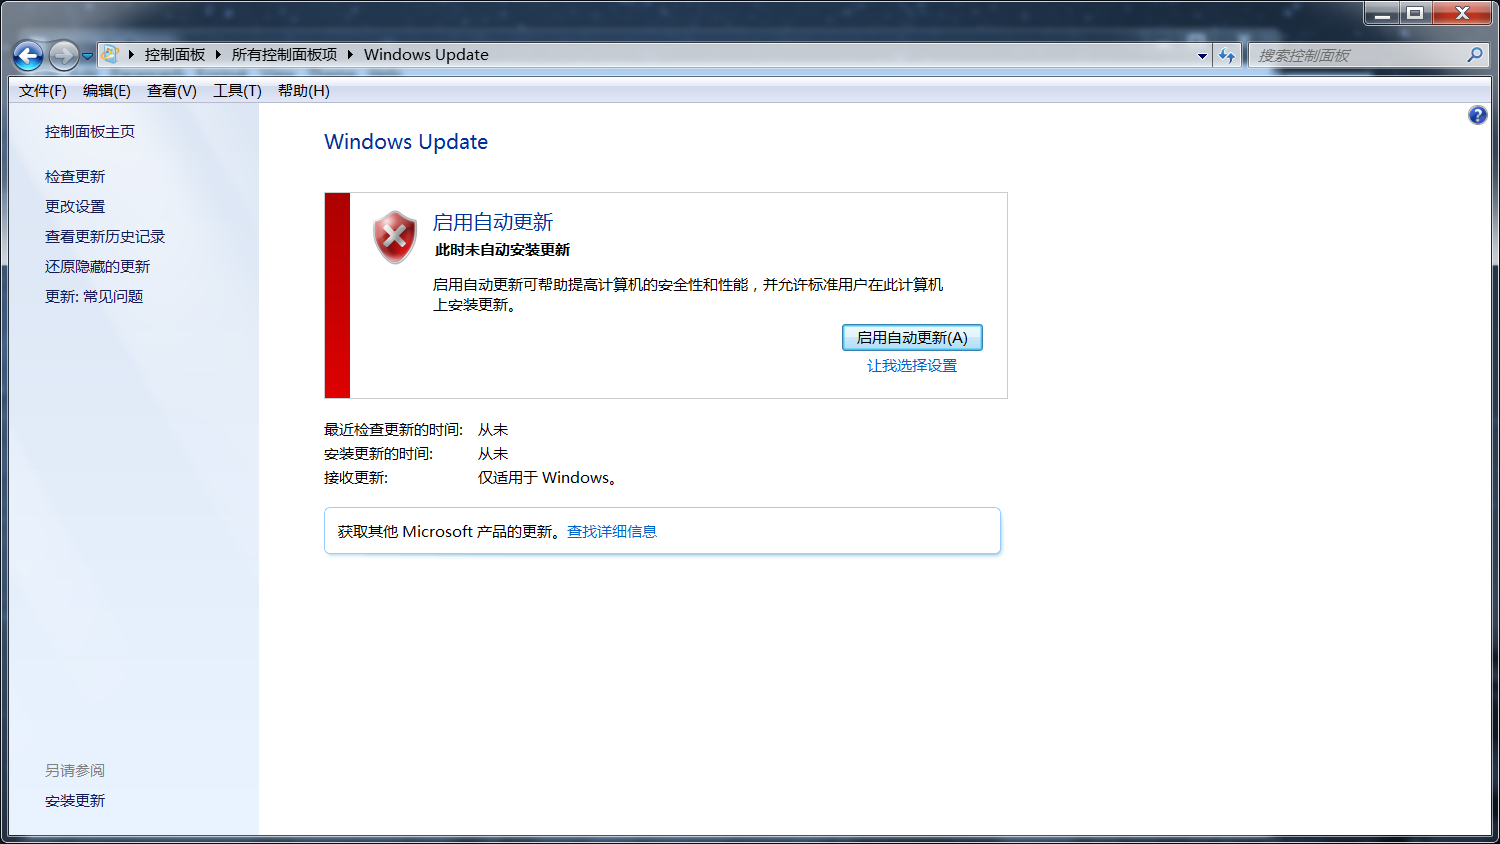Open 更改设置 in the sidebar
Viewport: 1500px width, 844px height.
coord(75,207)
